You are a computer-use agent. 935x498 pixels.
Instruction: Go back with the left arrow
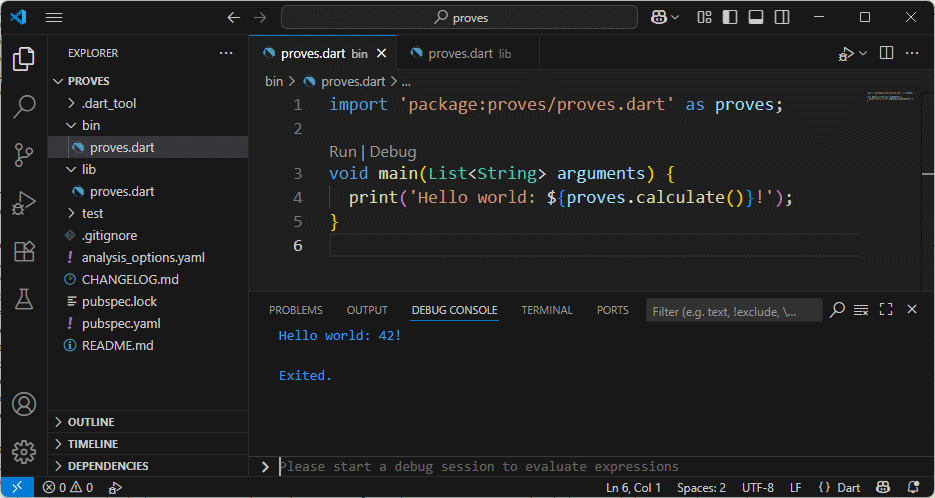click(x=233, y=17)
